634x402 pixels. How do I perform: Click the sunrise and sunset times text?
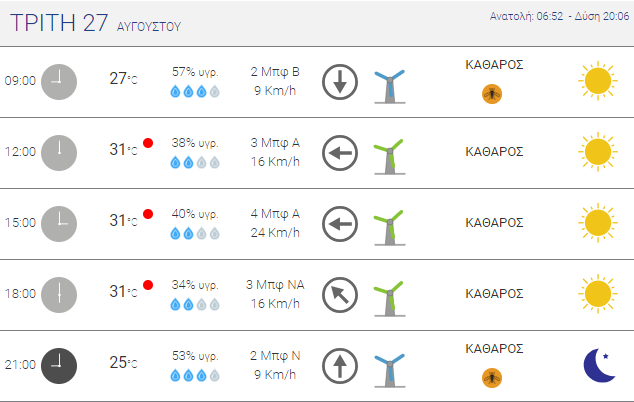point(555,17)
